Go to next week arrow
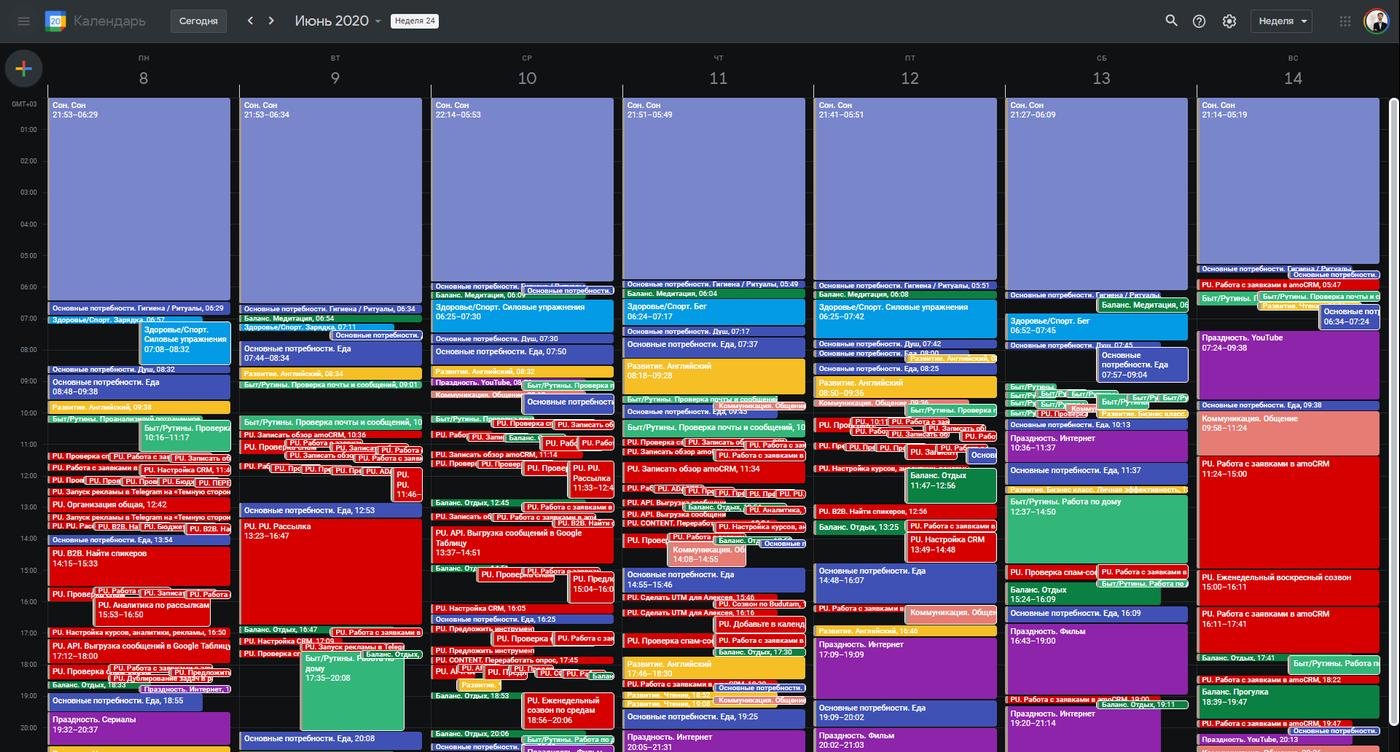Viewport: 1400px width, 752px height. point(271,21)
